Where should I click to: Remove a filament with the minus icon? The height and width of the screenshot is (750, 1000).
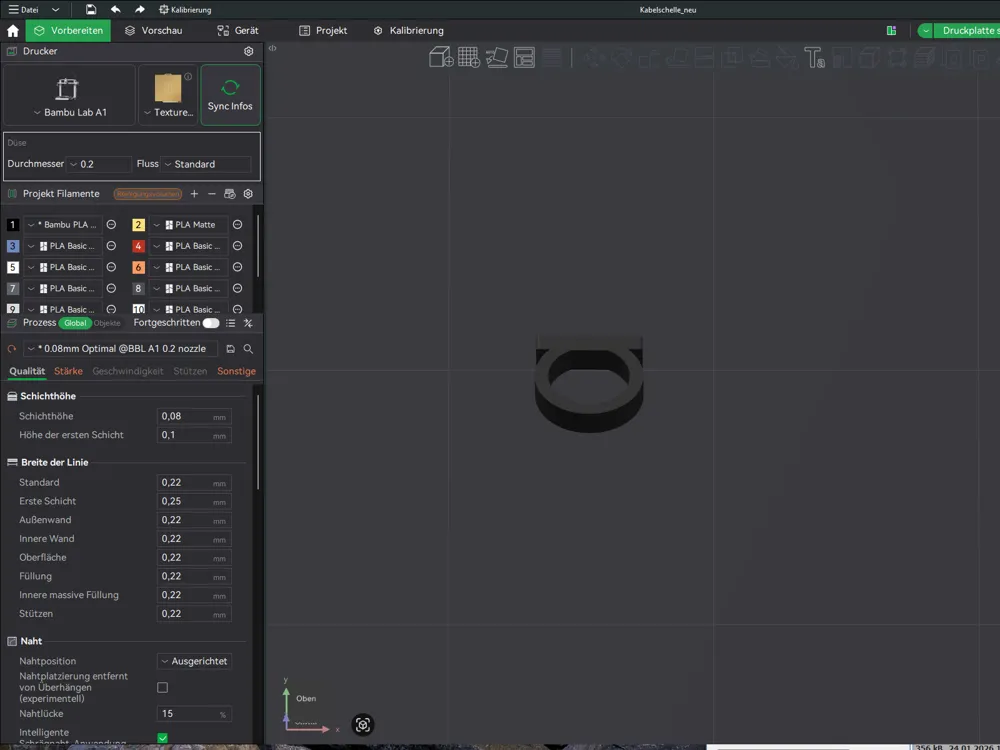click(212, 194)
